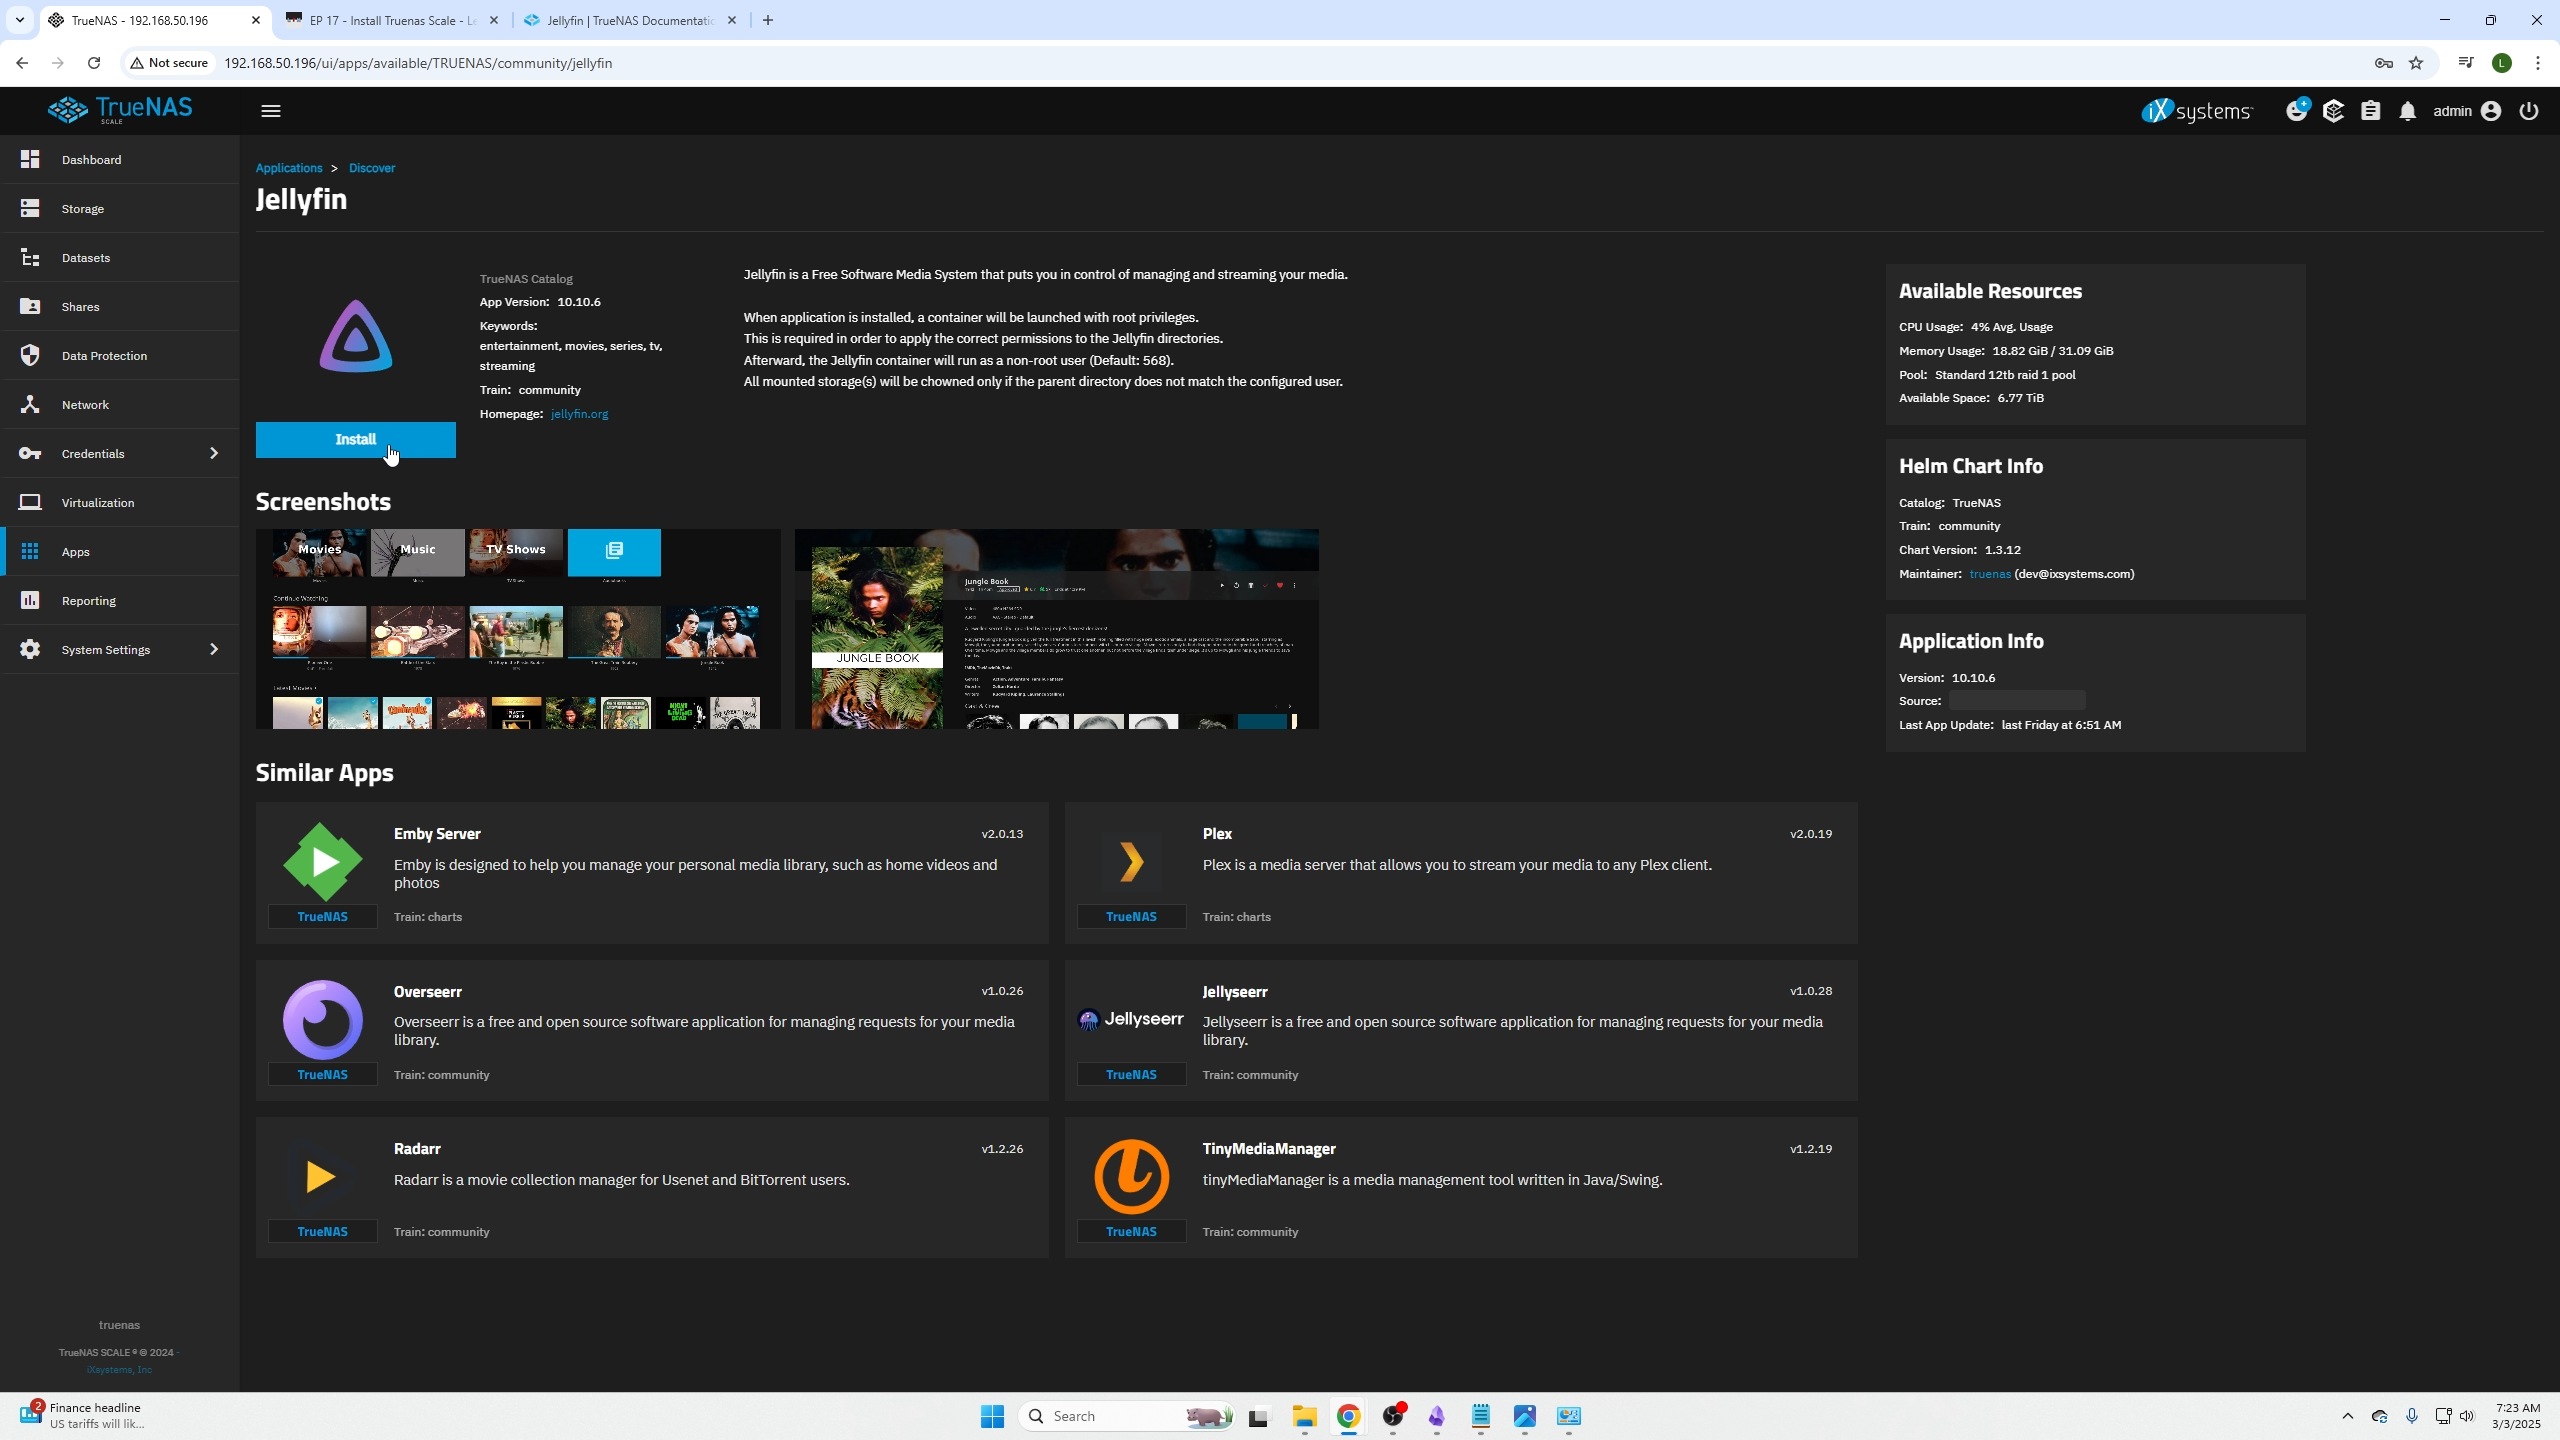Open Virtualization in sidebar
The width and height of the screenshot is (2560, 1440).
click(x=120, y=503)
